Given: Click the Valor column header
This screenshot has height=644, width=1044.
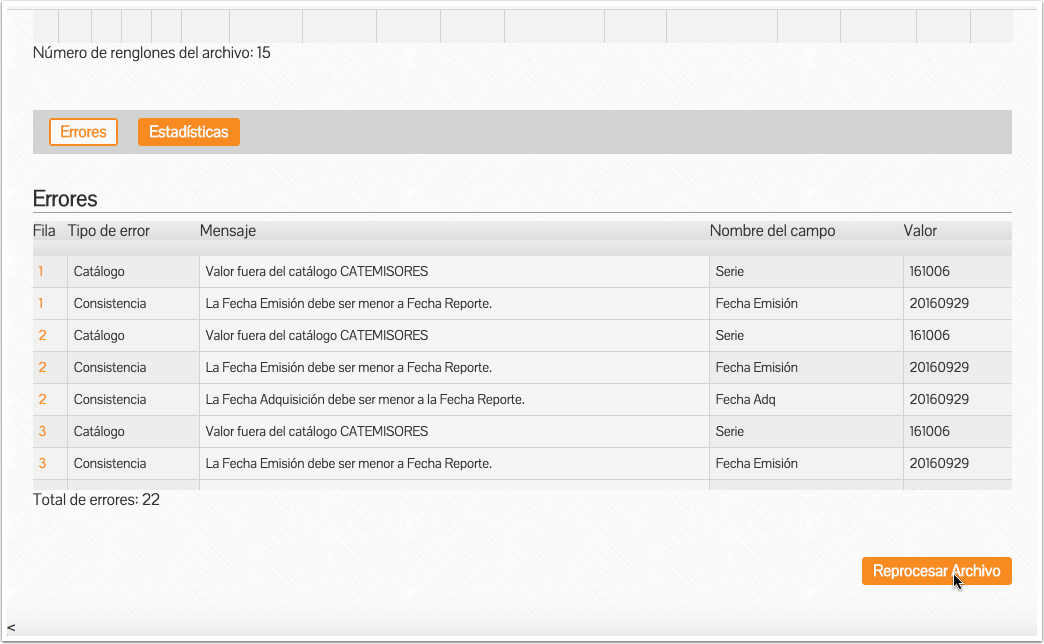Looking at the screenshot, I should (x=920, y=231).
